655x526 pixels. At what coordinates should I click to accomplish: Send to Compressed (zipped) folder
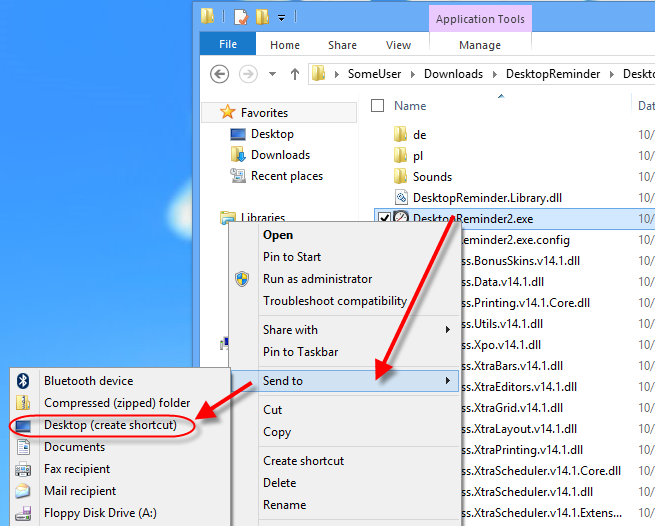[x=117, y=403]
